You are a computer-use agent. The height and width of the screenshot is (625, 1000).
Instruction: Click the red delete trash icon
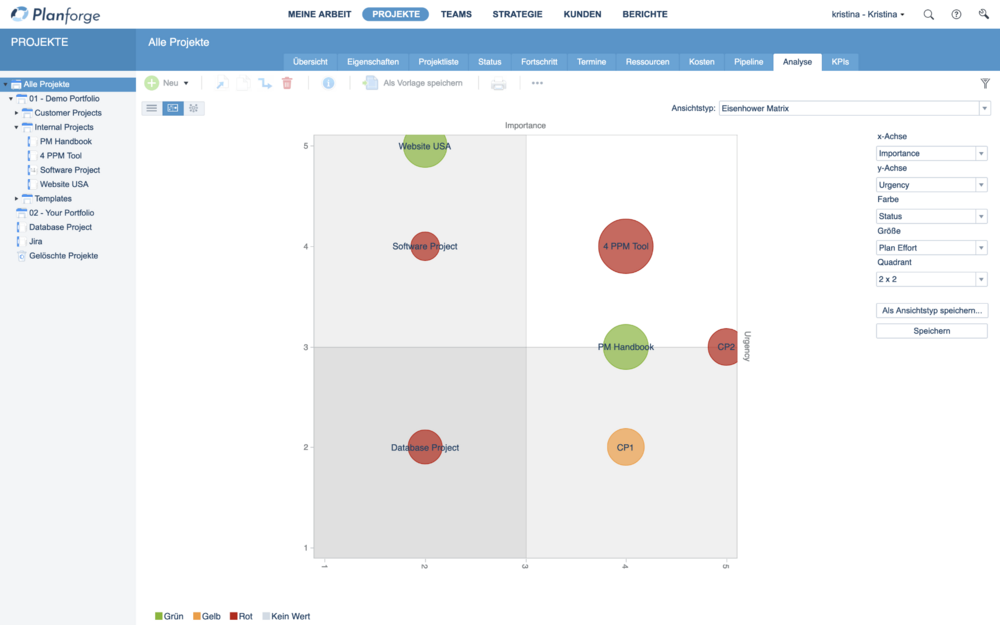tap(287, 83)
